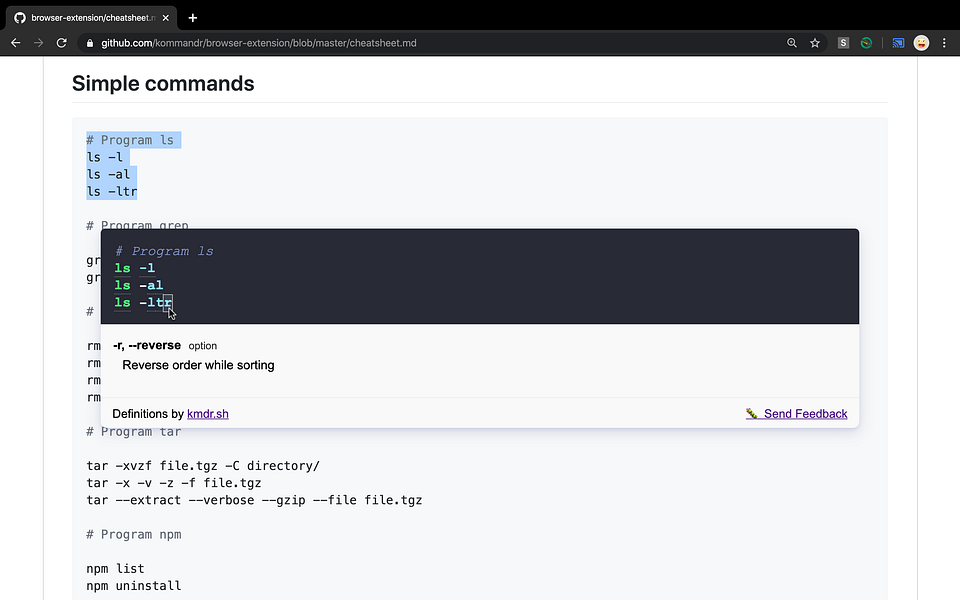Reload the page with the refresh icon

tap(61, 43)
